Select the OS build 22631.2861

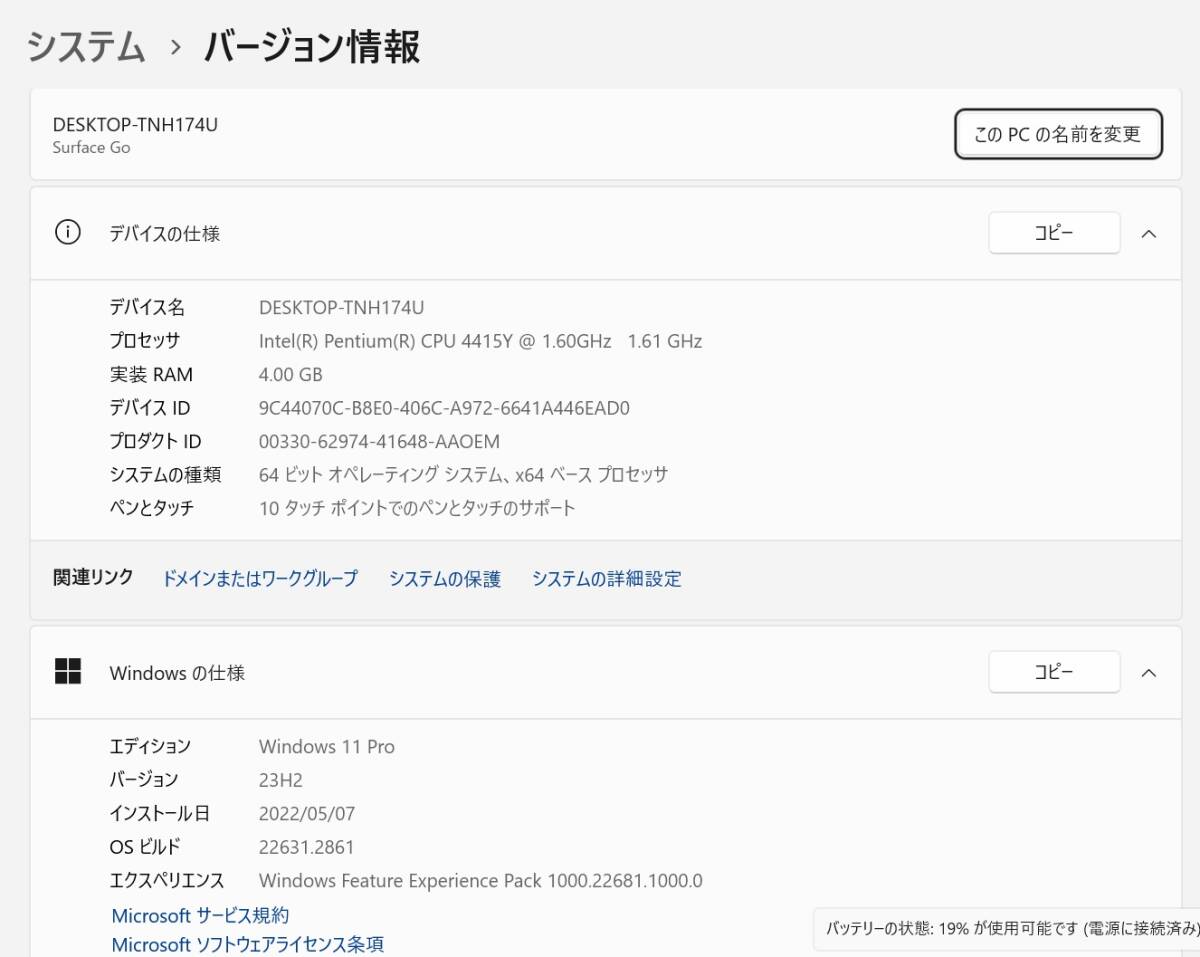[306, 847]
